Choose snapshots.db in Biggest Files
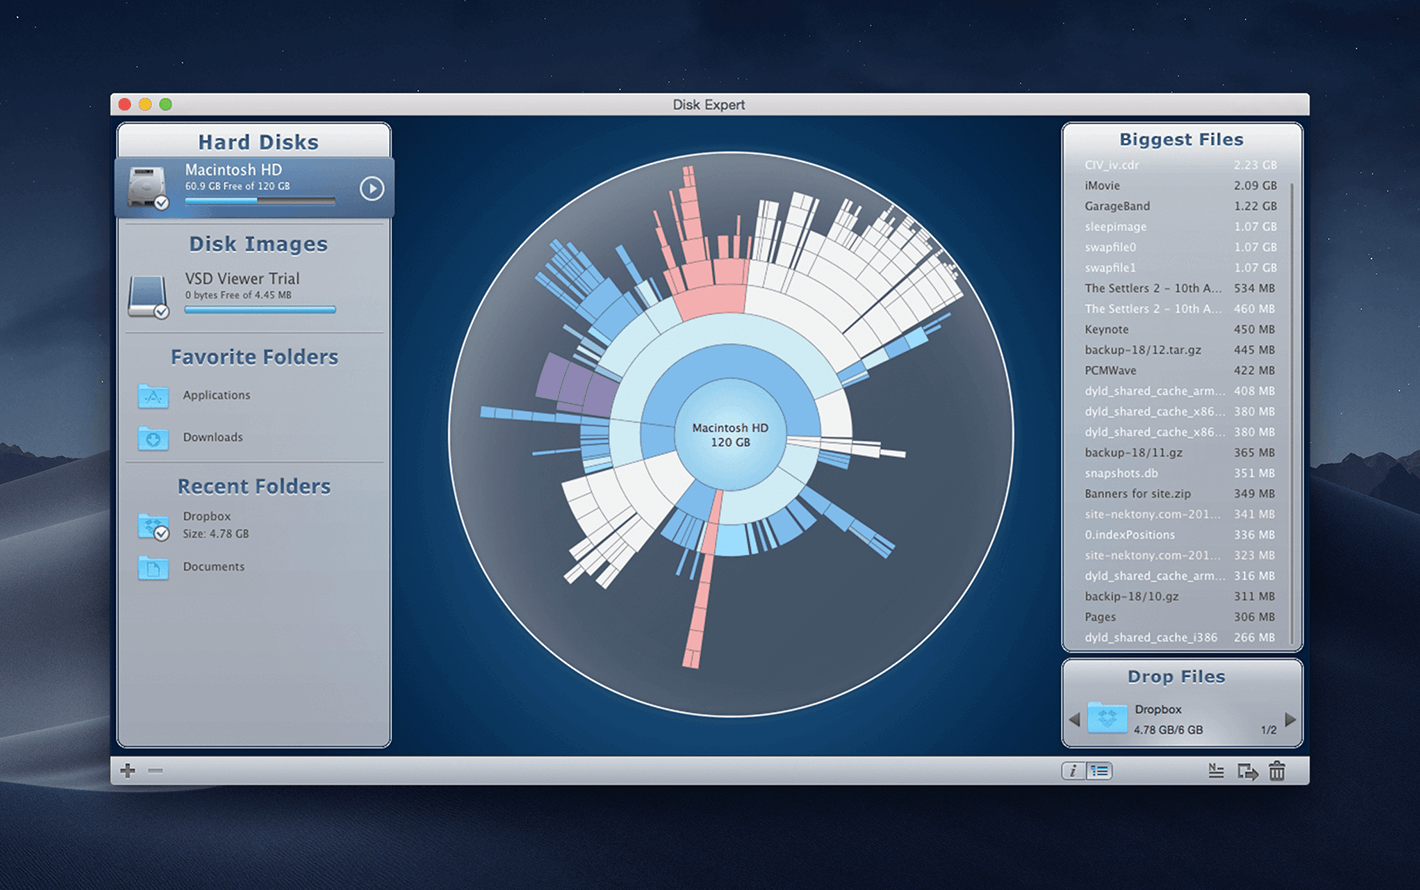 [1180, 473]
